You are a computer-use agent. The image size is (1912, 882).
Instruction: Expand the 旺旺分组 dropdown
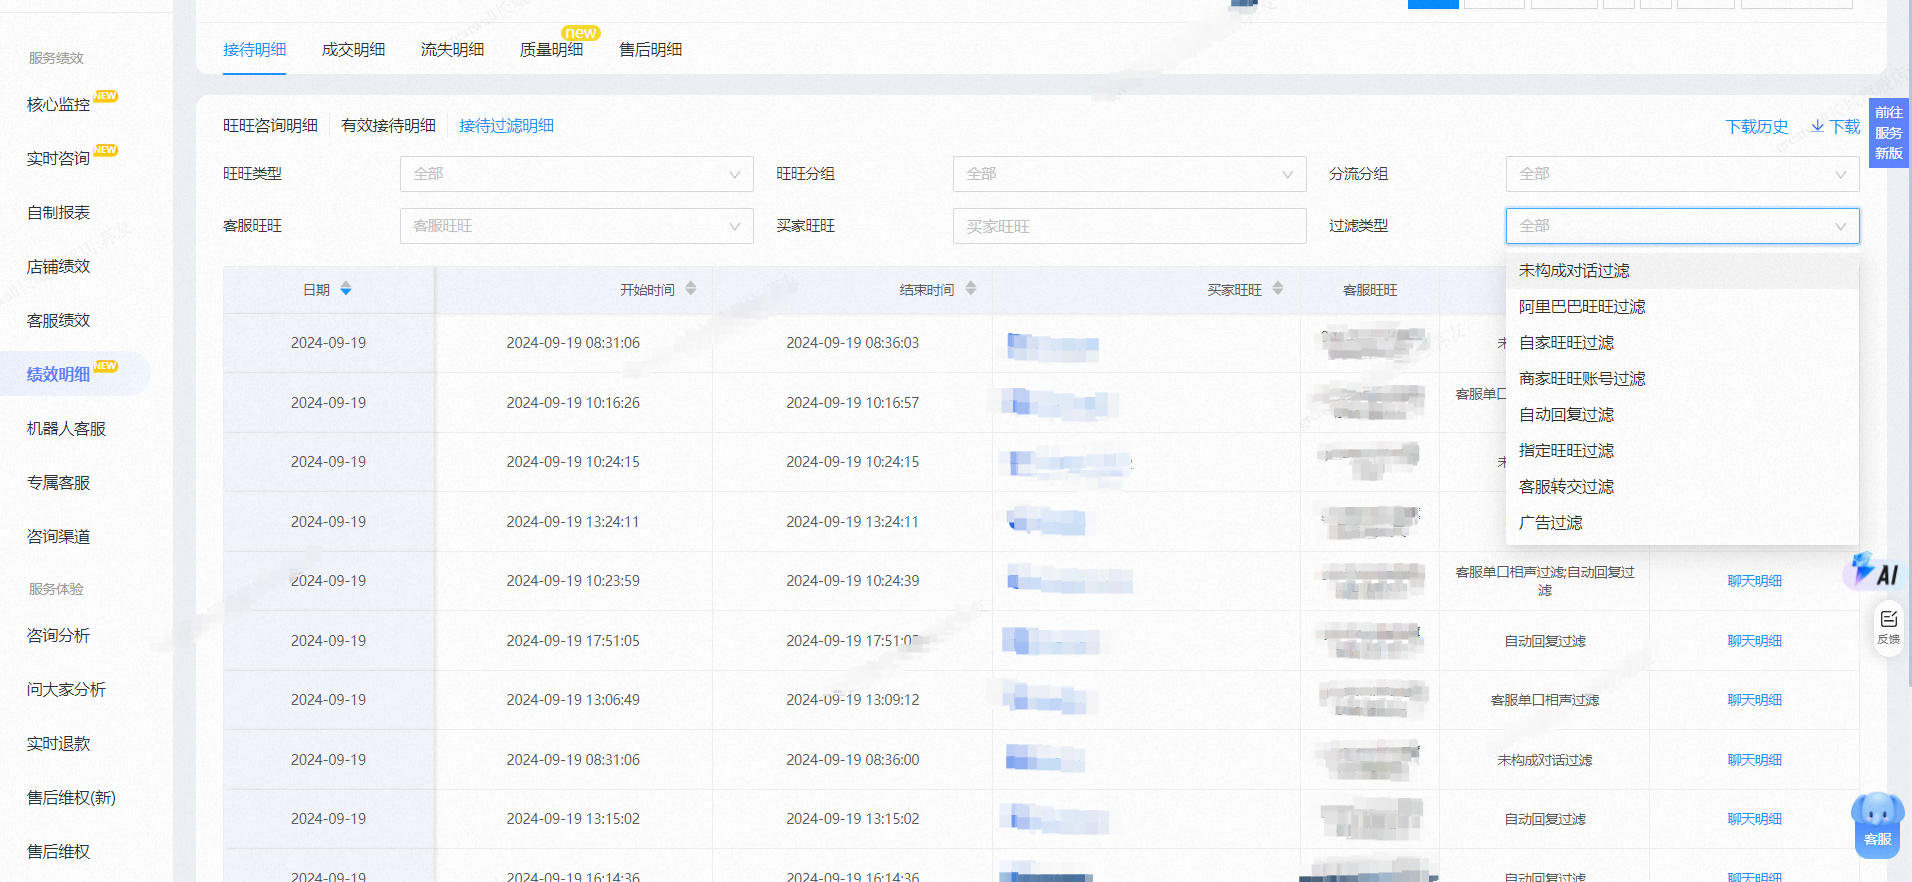[x=1130, y=174]
